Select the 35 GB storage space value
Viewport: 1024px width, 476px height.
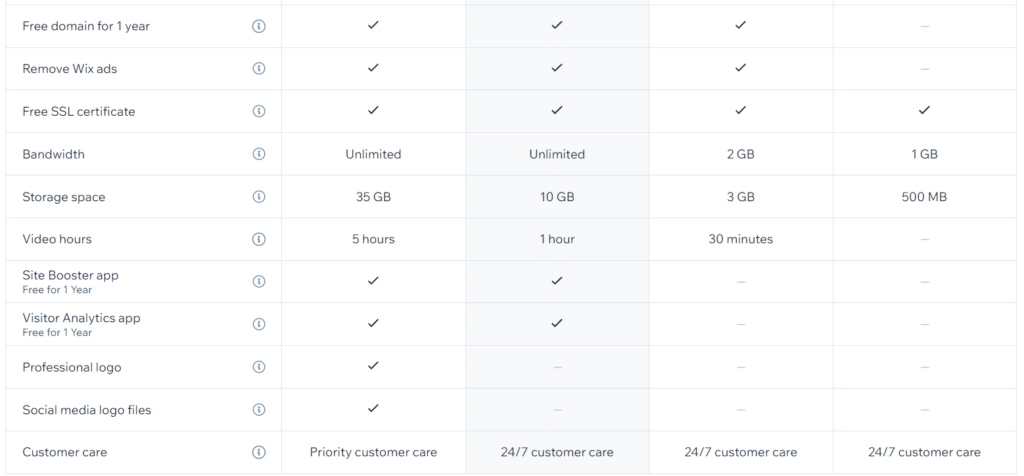(x=373, y=197)
